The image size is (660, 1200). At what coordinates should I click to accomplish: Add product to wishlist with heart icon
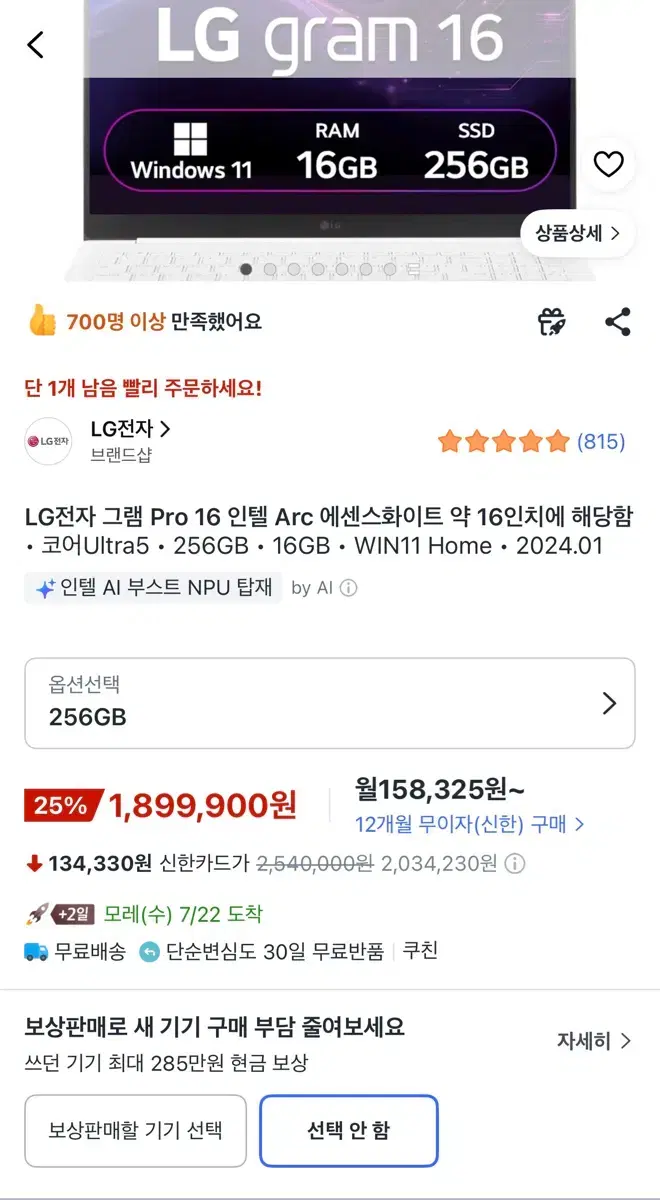(x=608, y=164)
